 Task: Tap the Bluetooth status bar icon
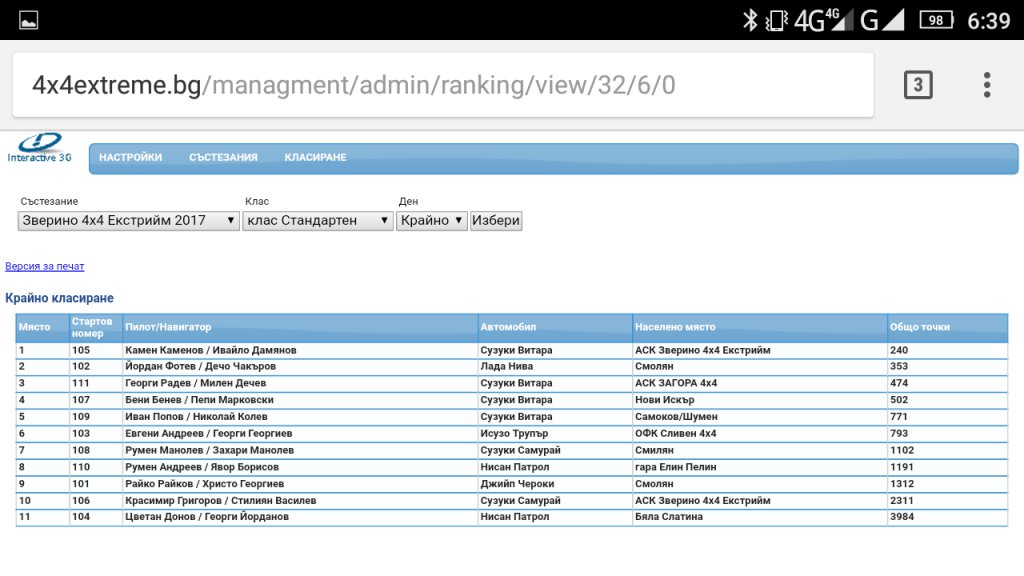750,20
